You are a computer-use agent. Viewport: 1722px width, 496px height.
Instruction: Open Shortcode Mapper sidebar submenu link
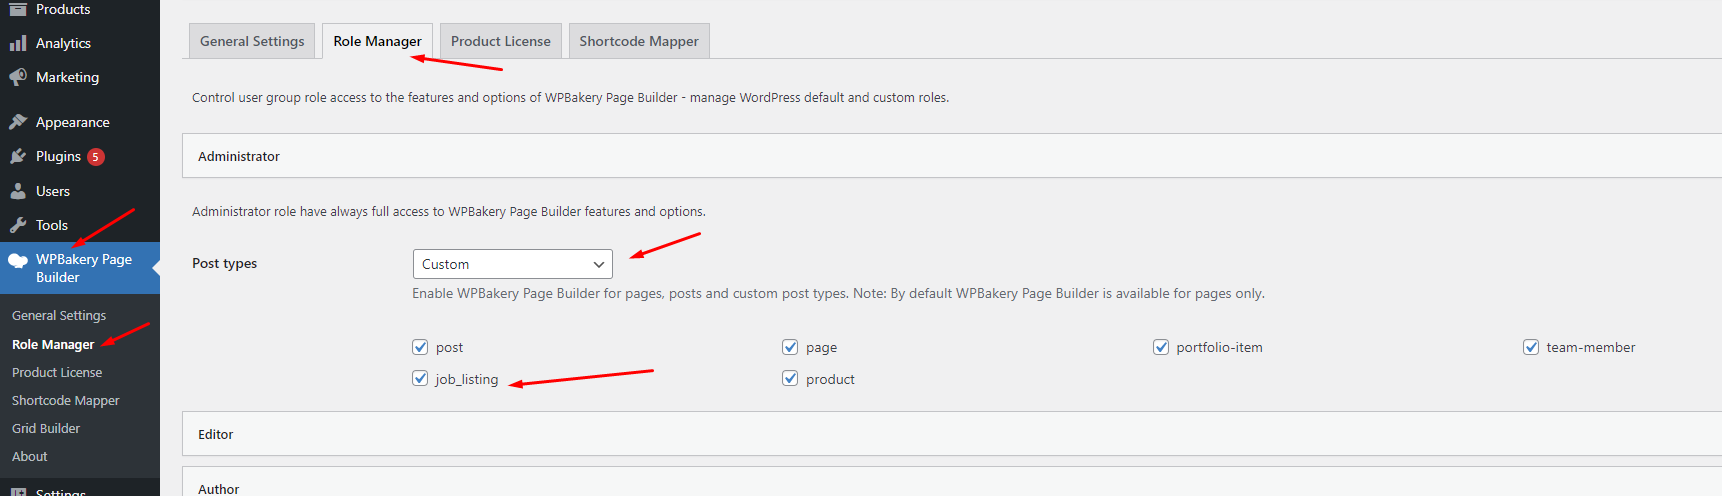click(x=66, y=400)
